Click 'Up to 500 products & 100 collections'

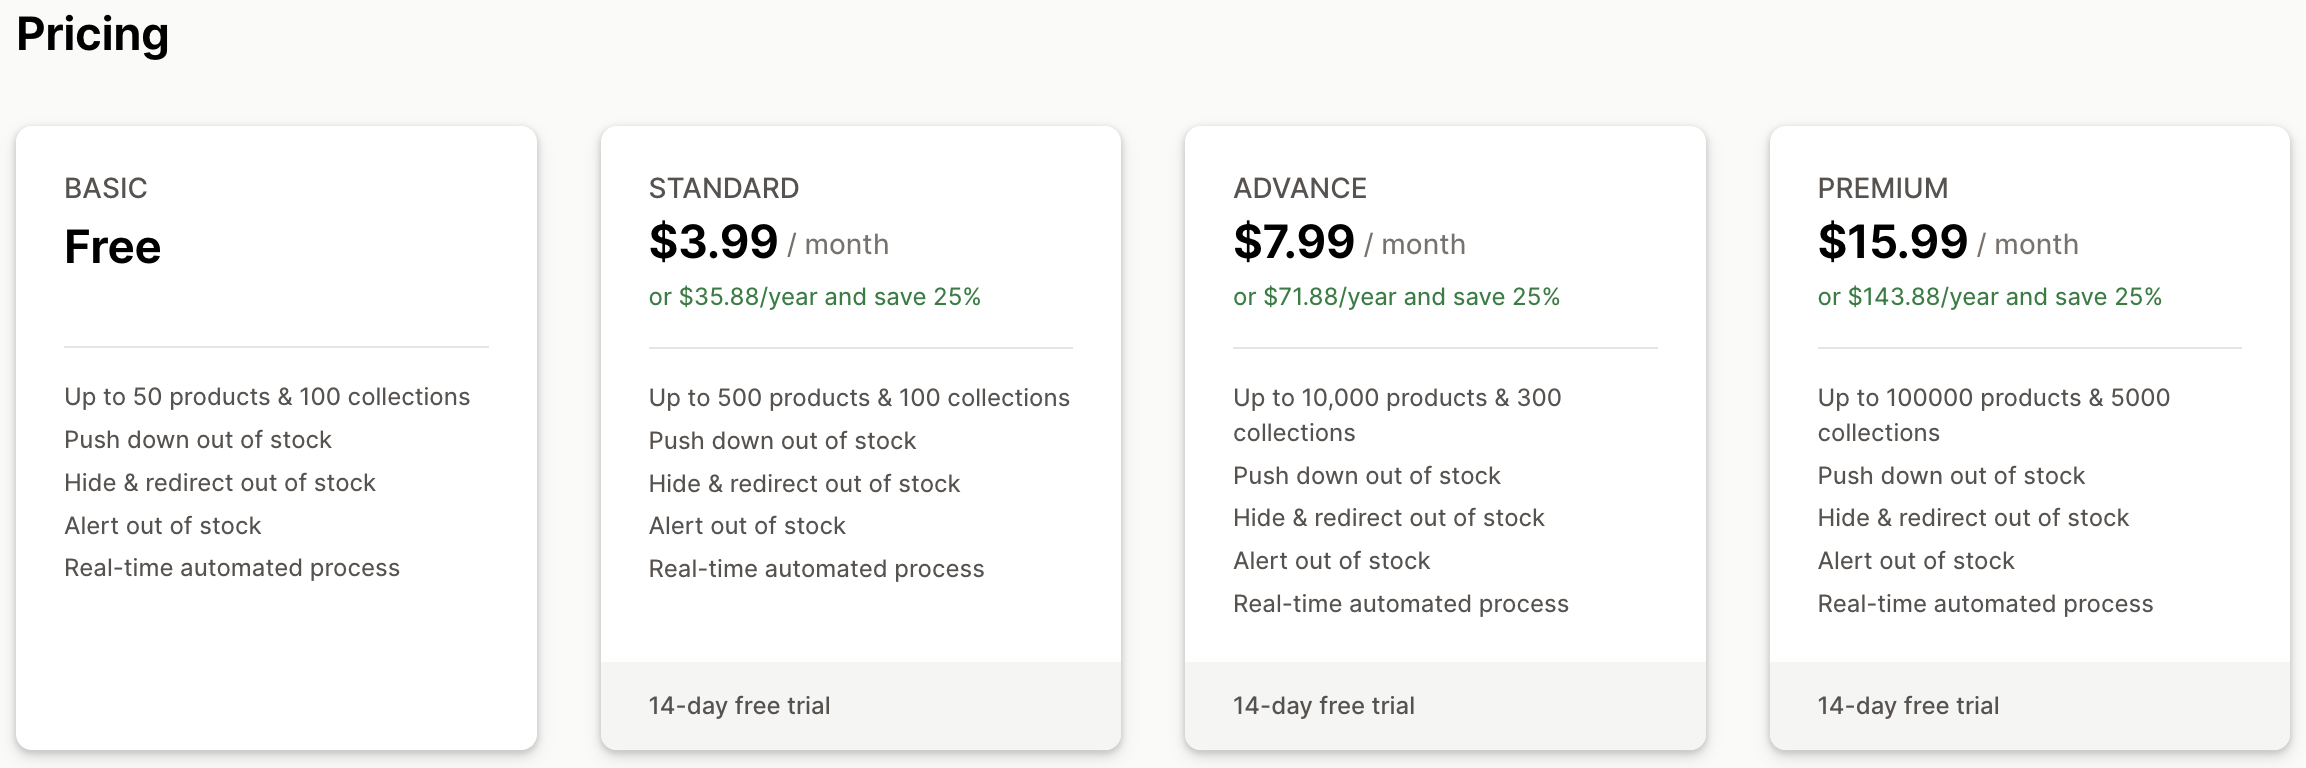coord(859,398)
